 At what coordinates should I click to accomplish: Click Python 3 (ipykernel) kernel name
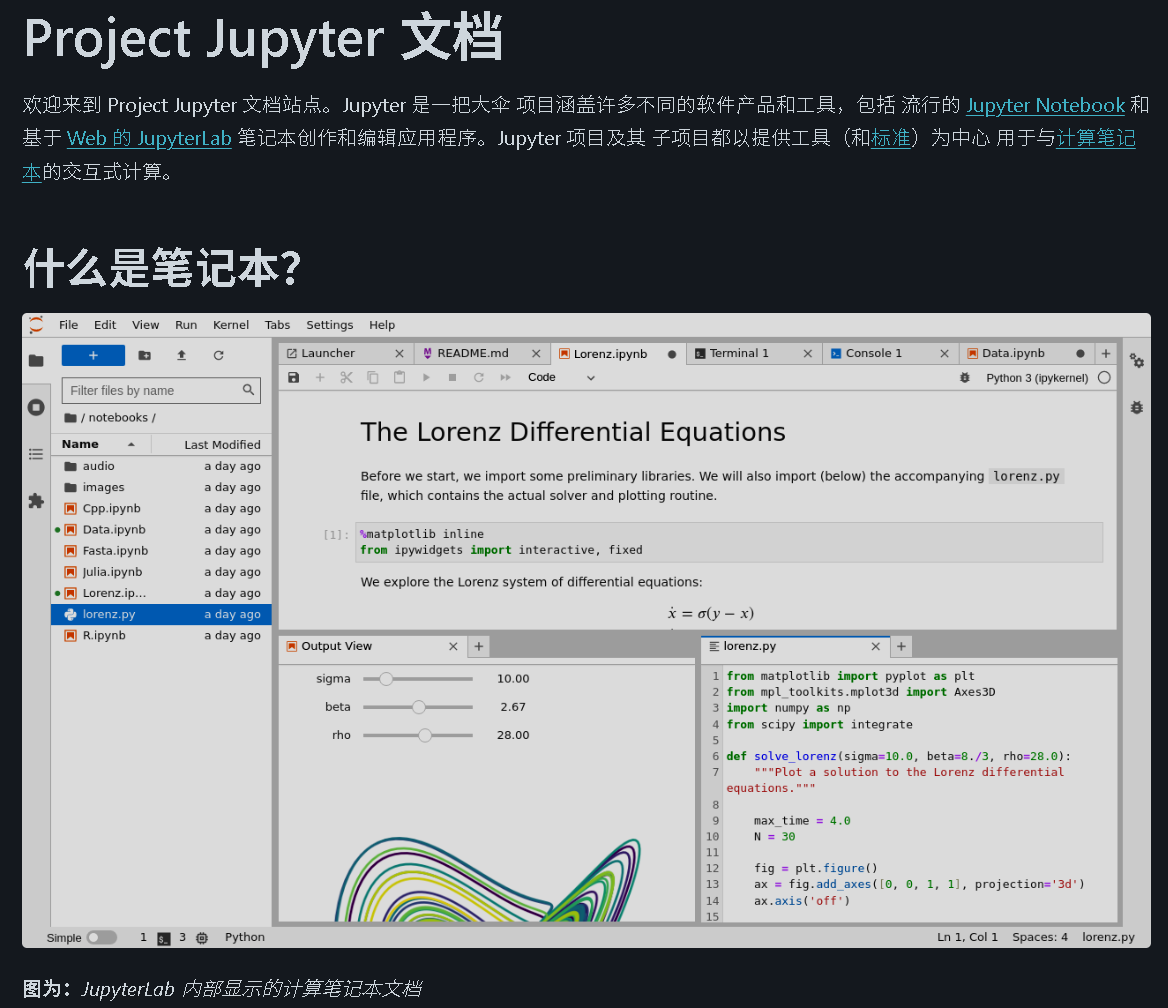(x=1037, y=378)
